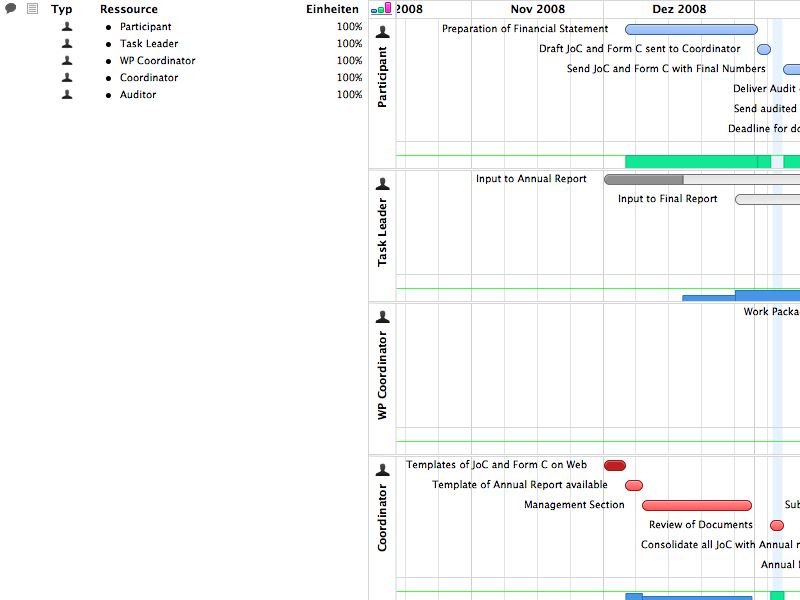Click the colored histogram bars icon
Image resolution: width=800 pixels, height=600 pixels.
coord(381,9)
